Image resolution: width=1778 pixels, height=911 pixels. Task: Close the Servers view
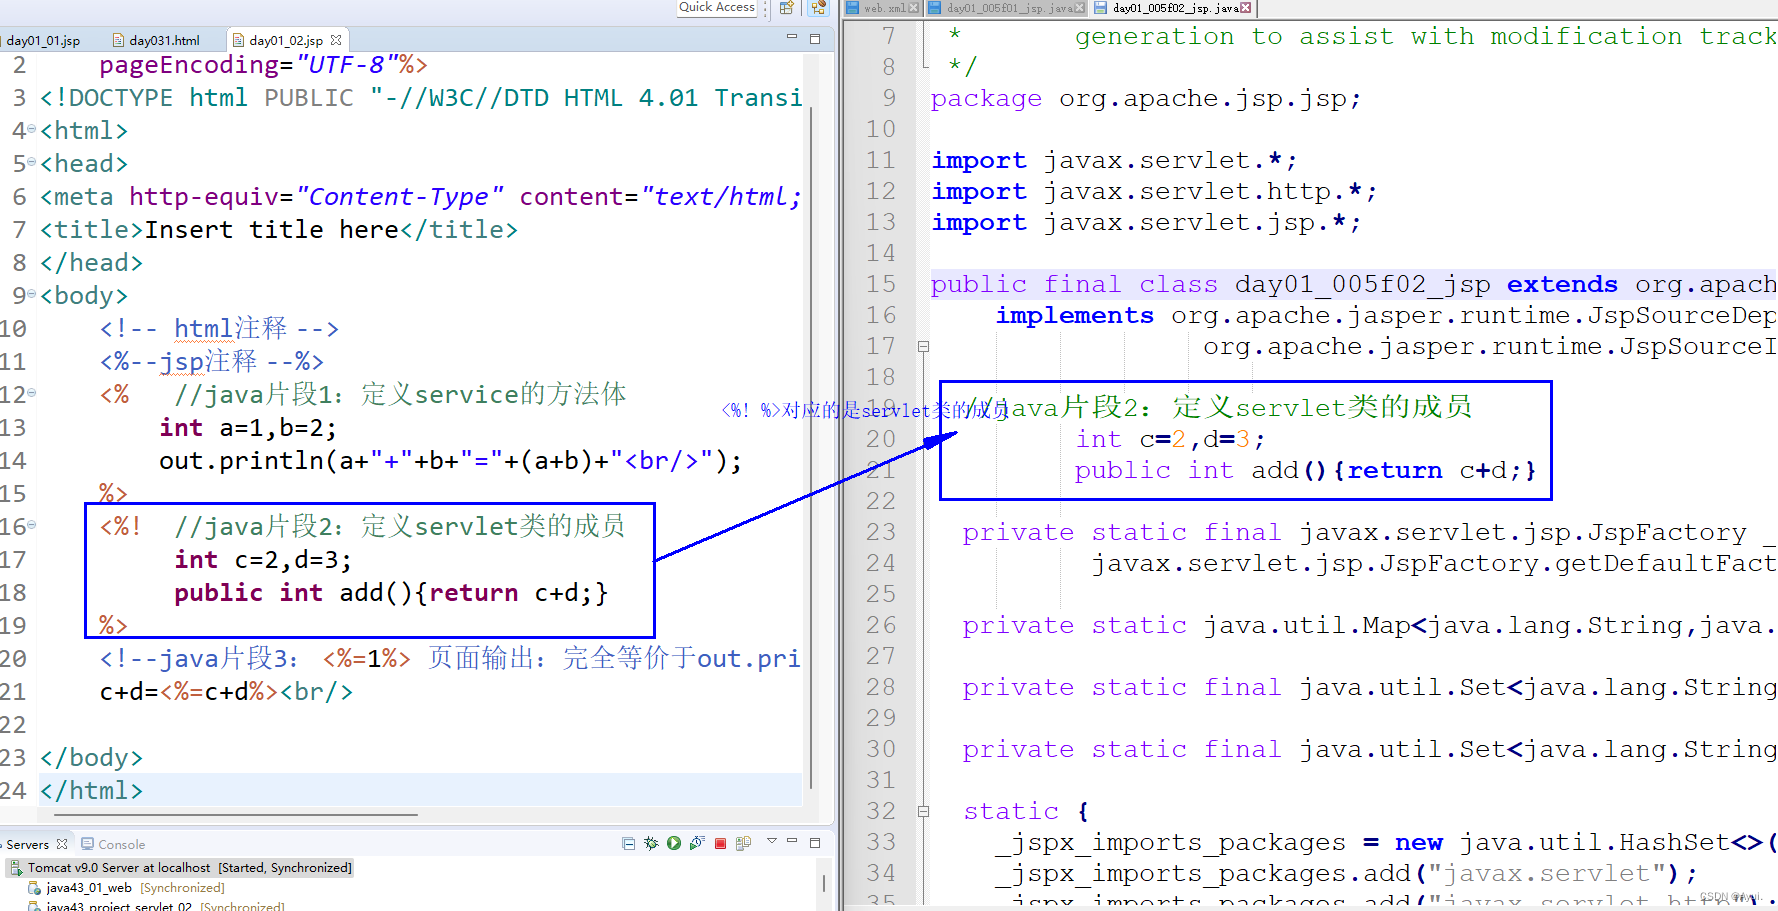[62, 844]
